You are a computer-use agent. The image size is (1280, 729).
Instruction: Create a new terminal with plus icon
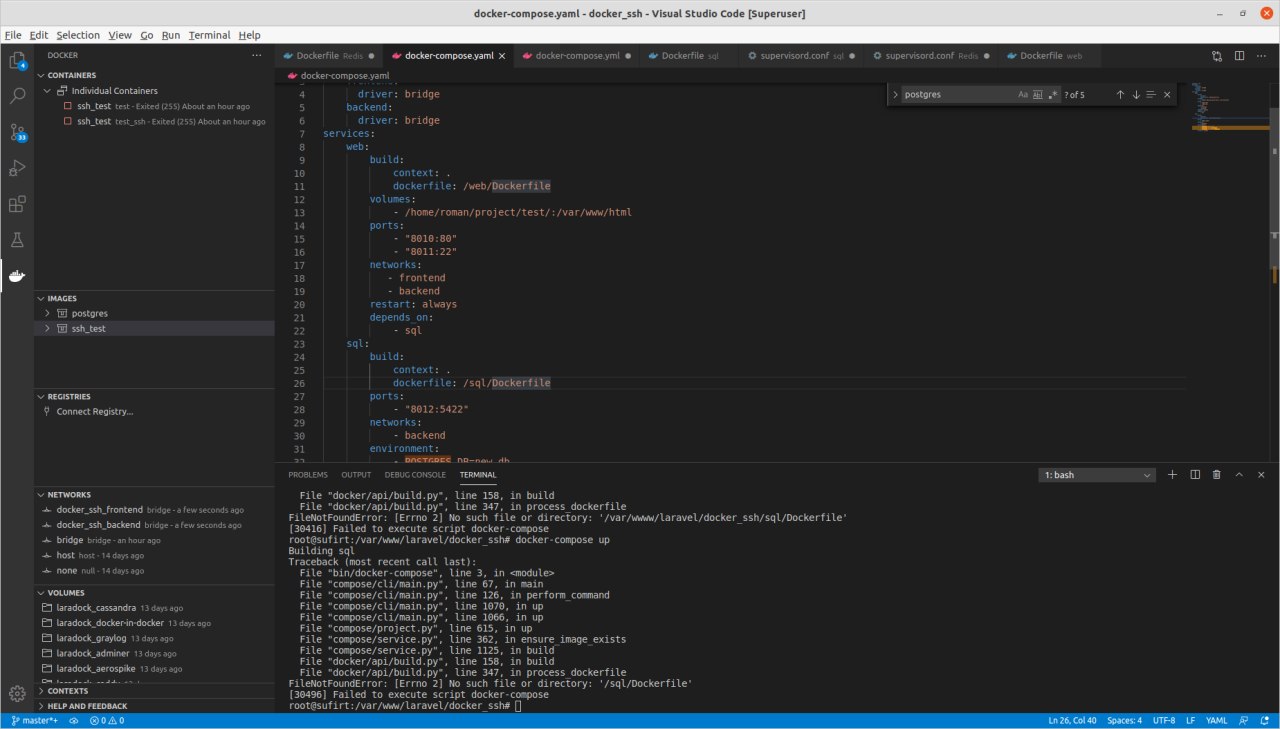(1173, 475)
